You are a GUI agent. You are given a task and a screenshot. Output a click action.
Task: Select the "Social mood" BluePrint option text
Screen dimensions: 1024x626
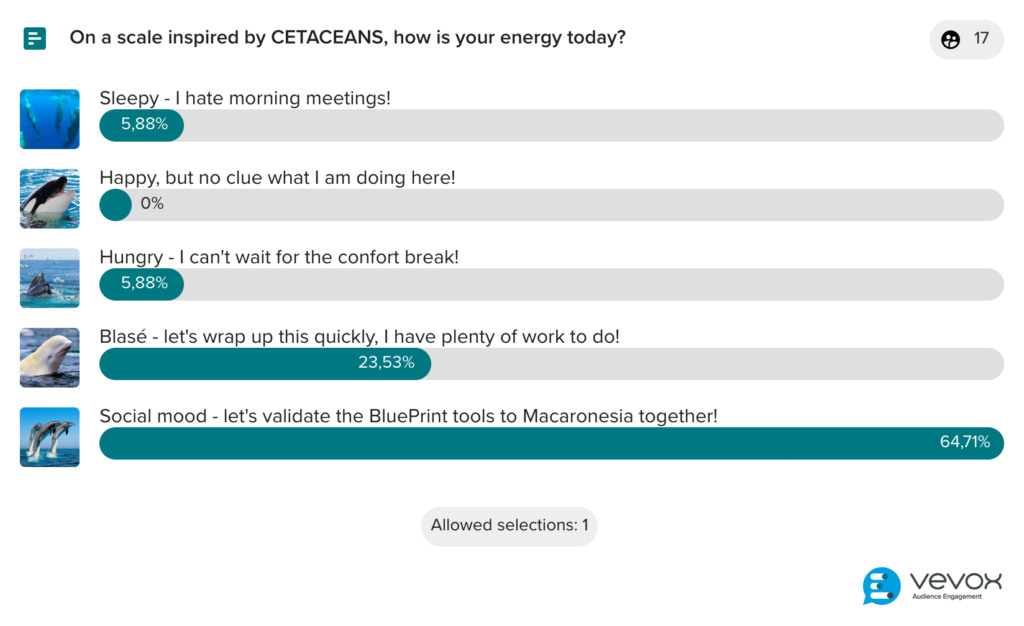tap(408, 416)
